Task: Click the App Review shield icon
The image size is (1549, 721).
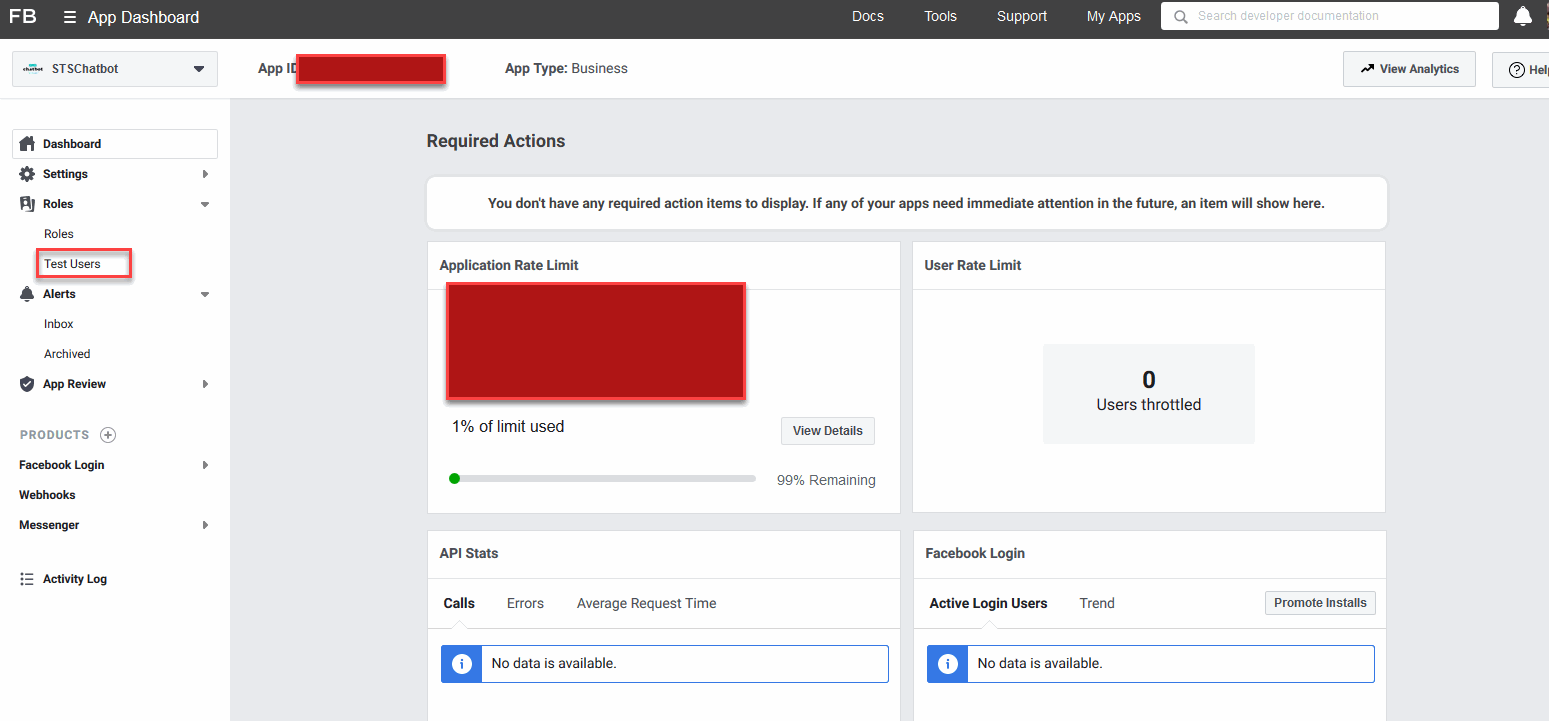Action: point(27,384)
